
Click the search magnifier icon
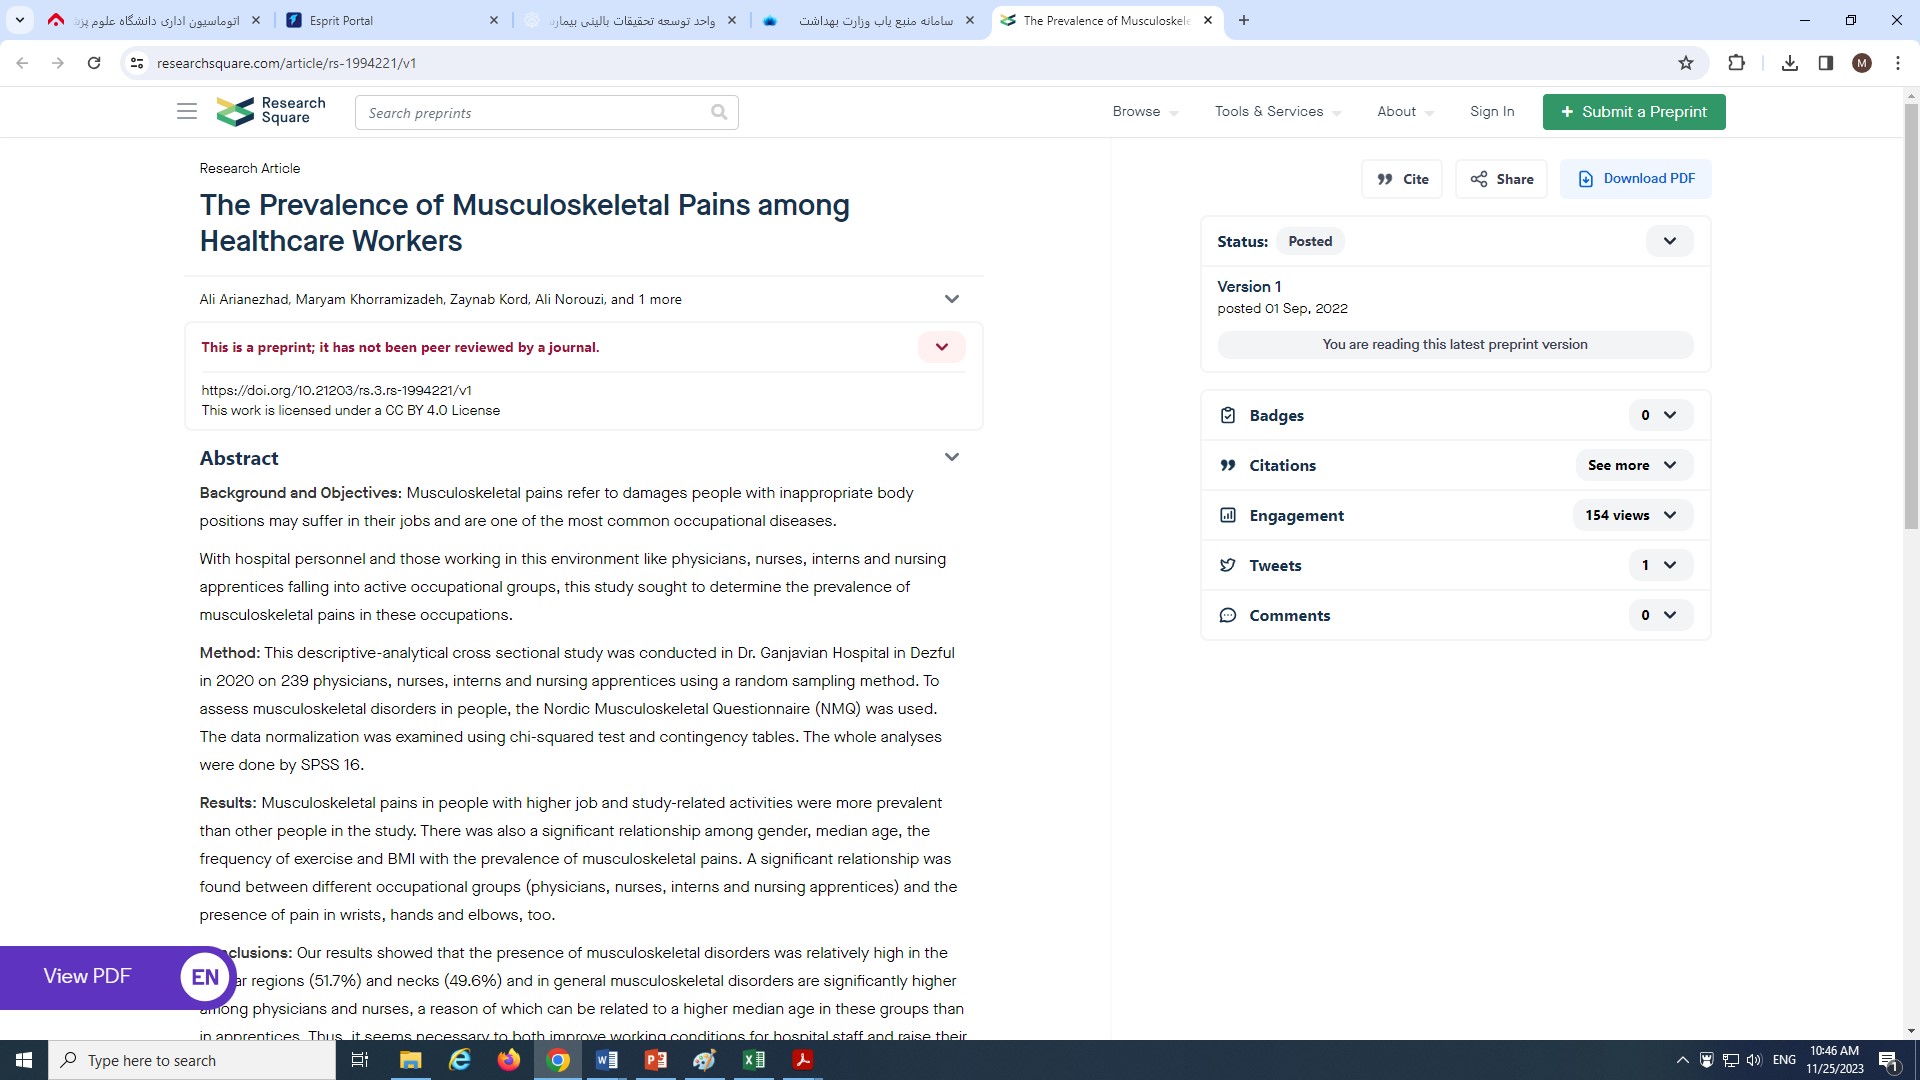[719, 112]
